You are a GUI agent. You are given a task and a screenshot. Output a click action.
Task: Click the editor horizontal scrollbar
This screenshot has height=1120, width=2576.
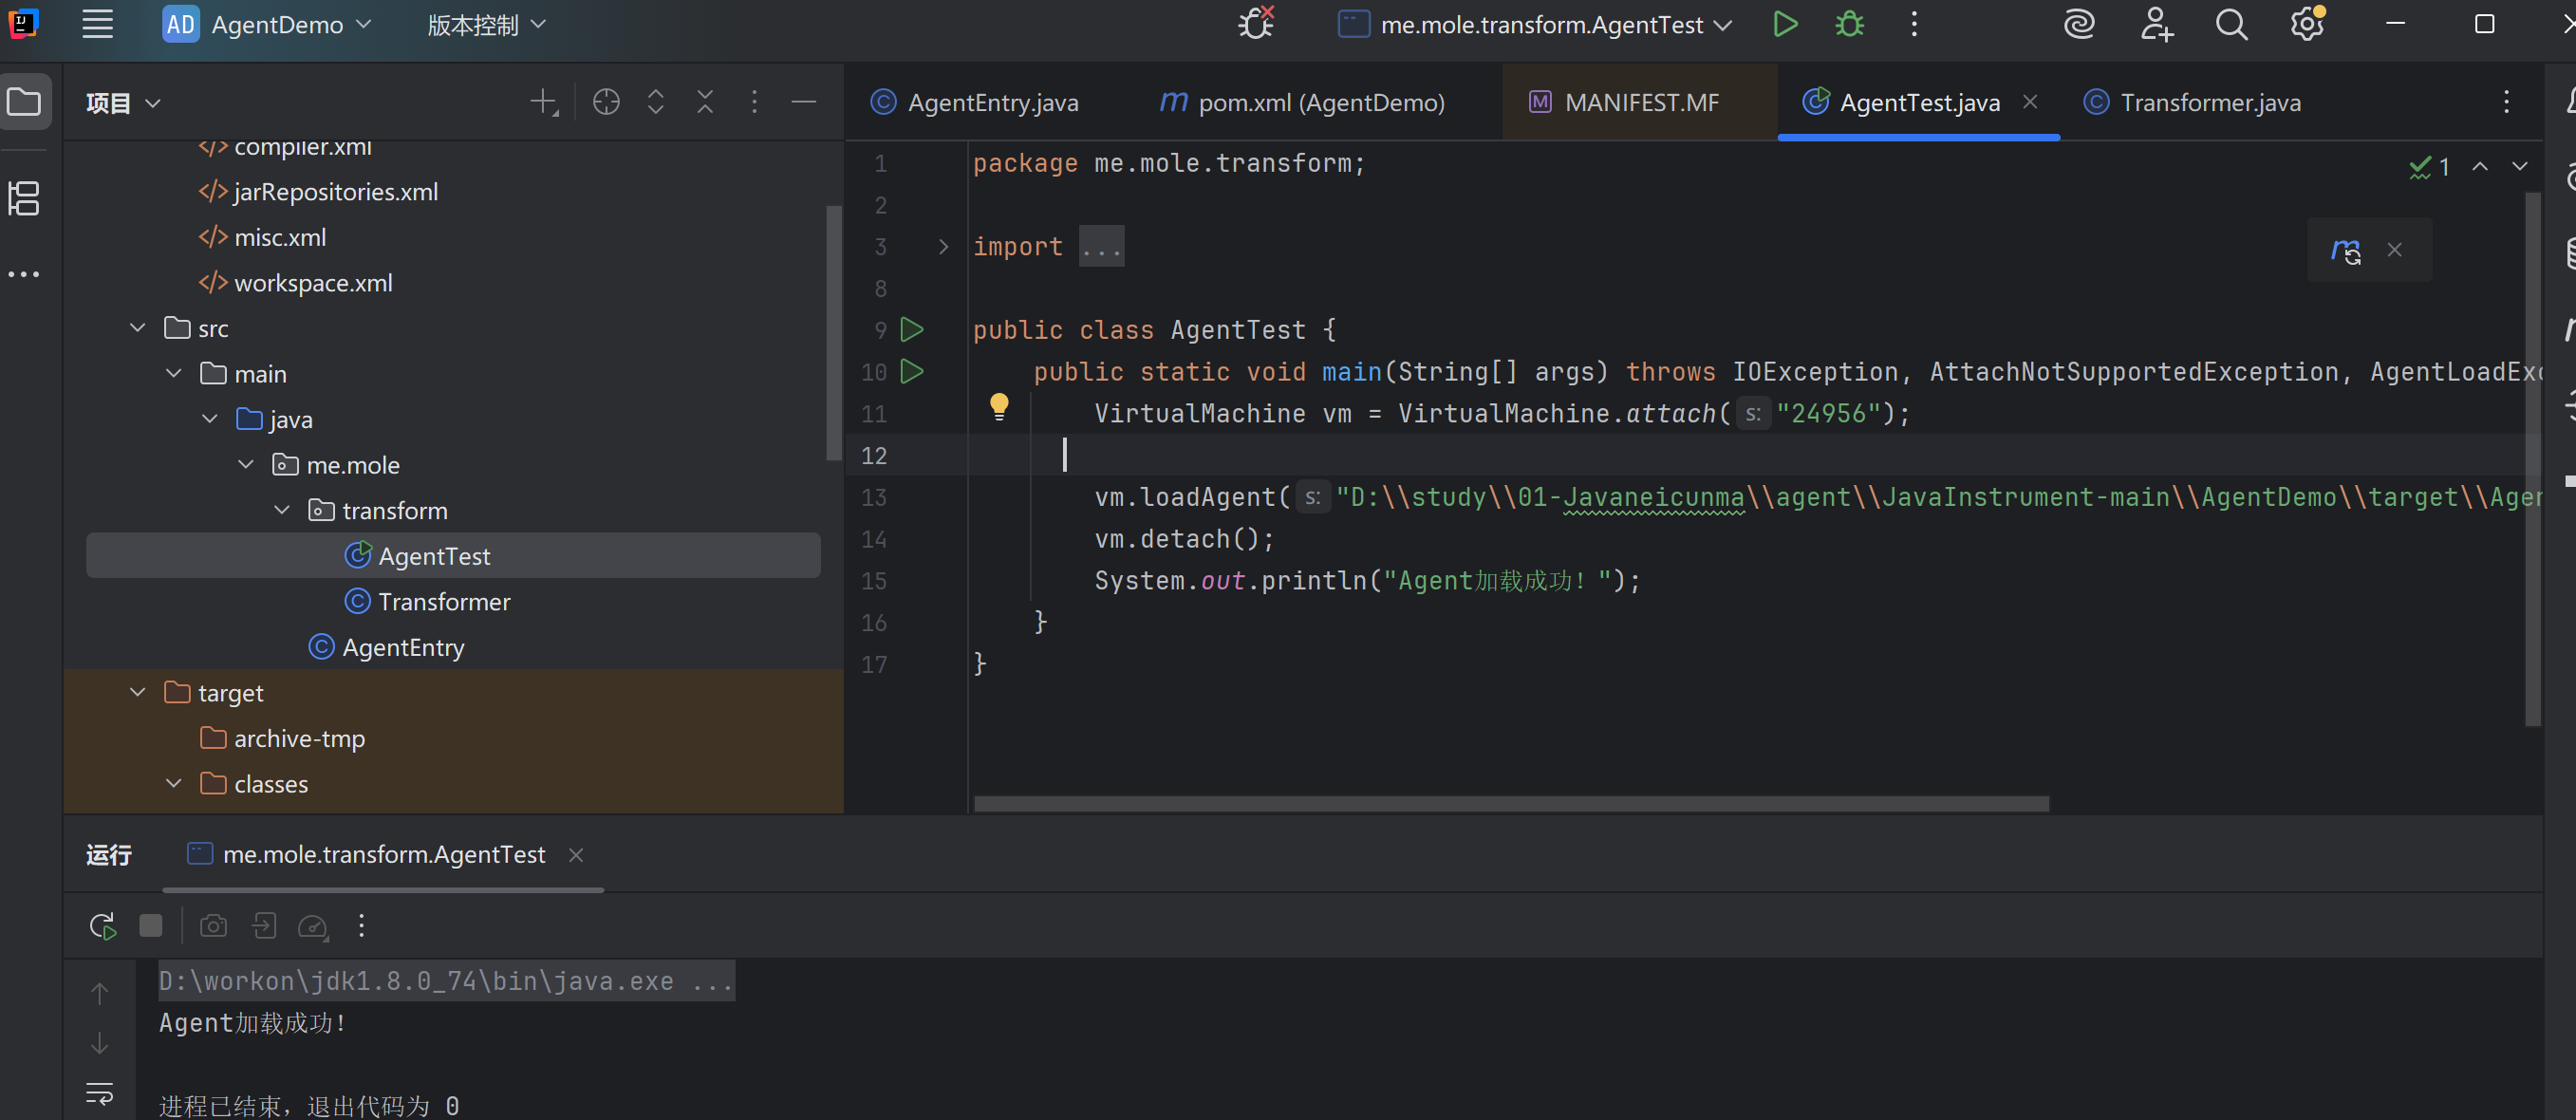[x=1510, y=804]
